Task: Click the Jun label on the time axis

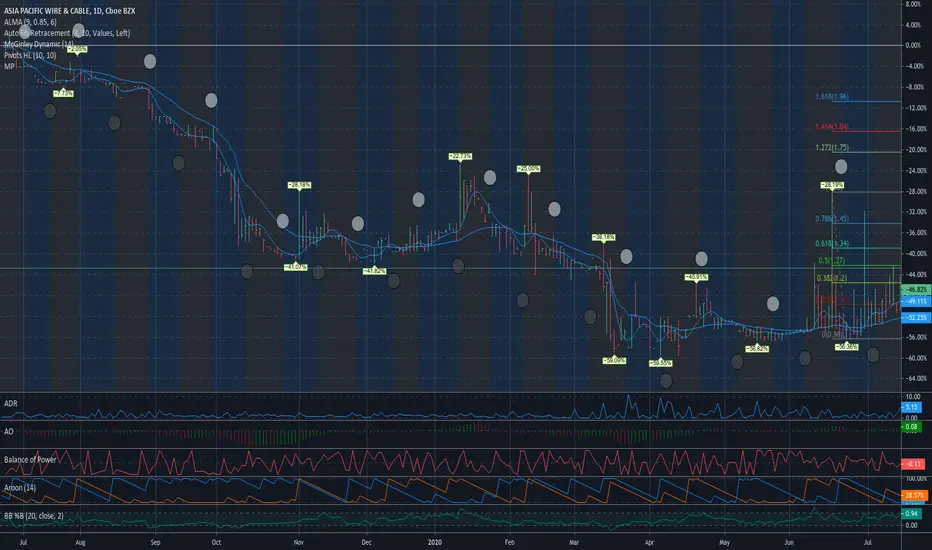Action: click(x=789, y=542)
